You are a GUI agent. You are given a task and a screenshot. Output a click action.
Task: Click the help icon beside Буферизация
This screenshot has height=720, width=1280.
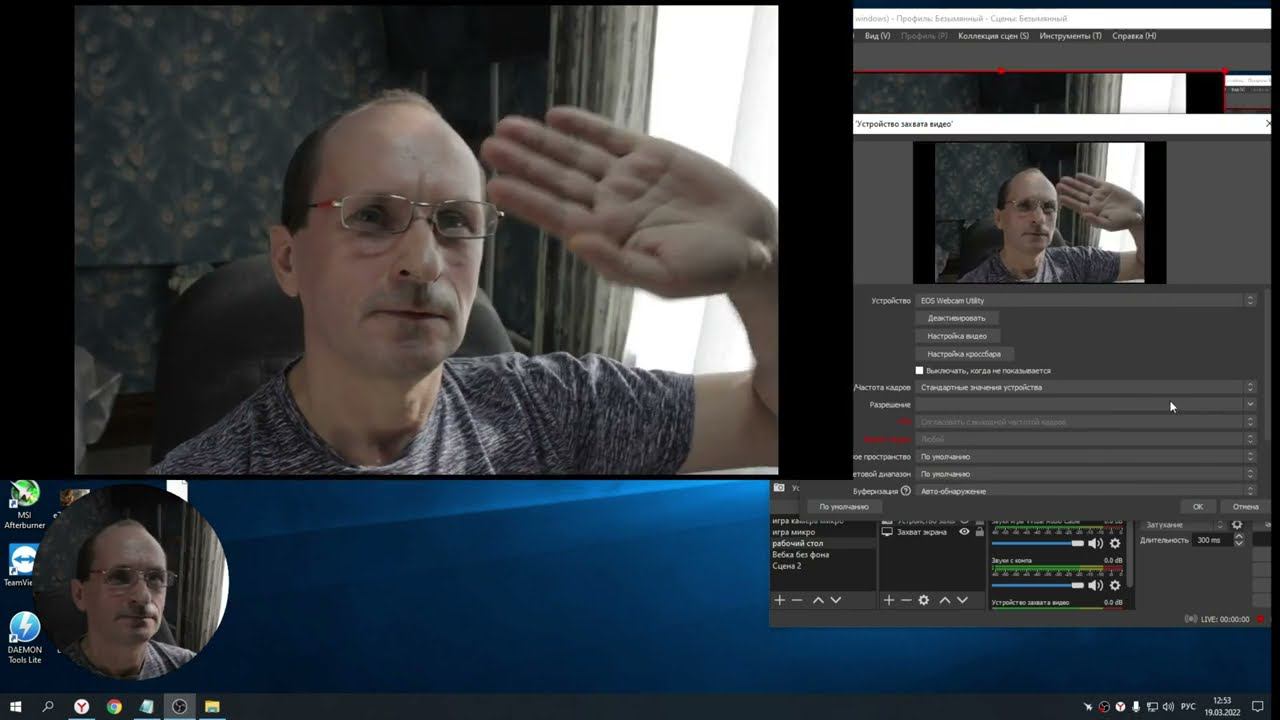pos(906,491)
